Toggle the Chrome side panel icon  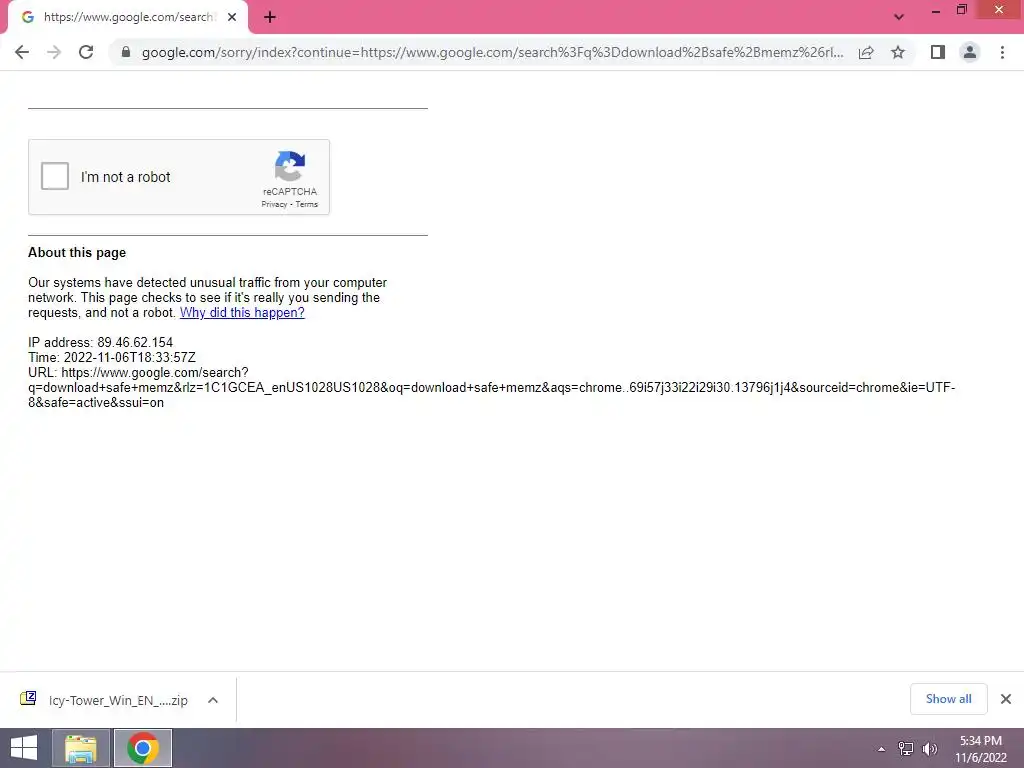938,52
